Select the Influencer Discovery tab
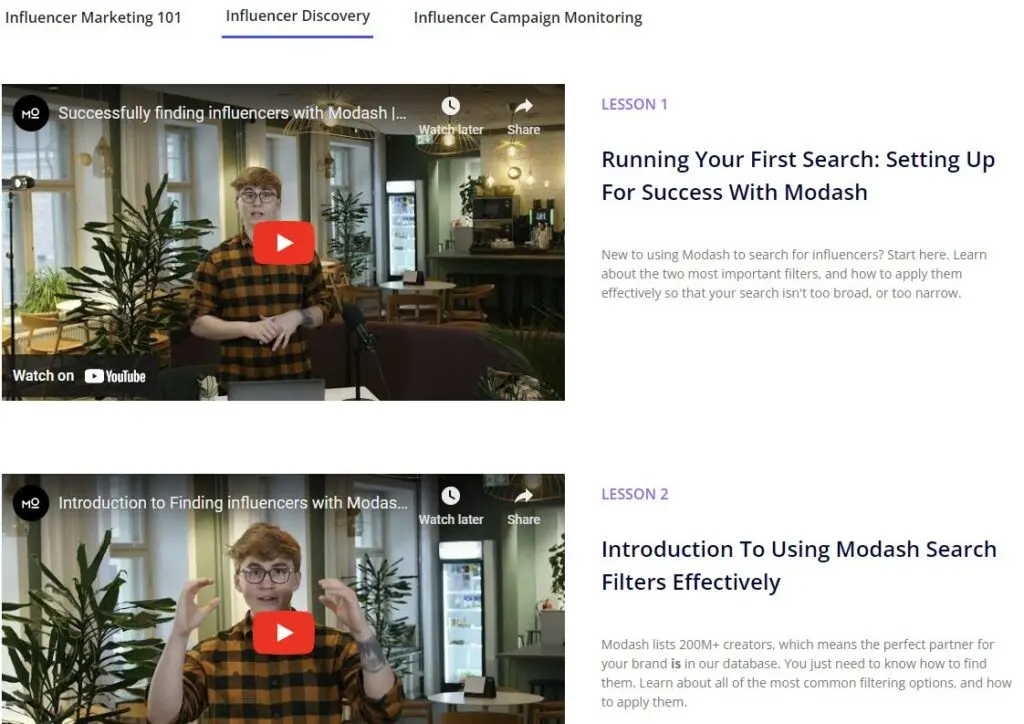 (x=298, y=16)
